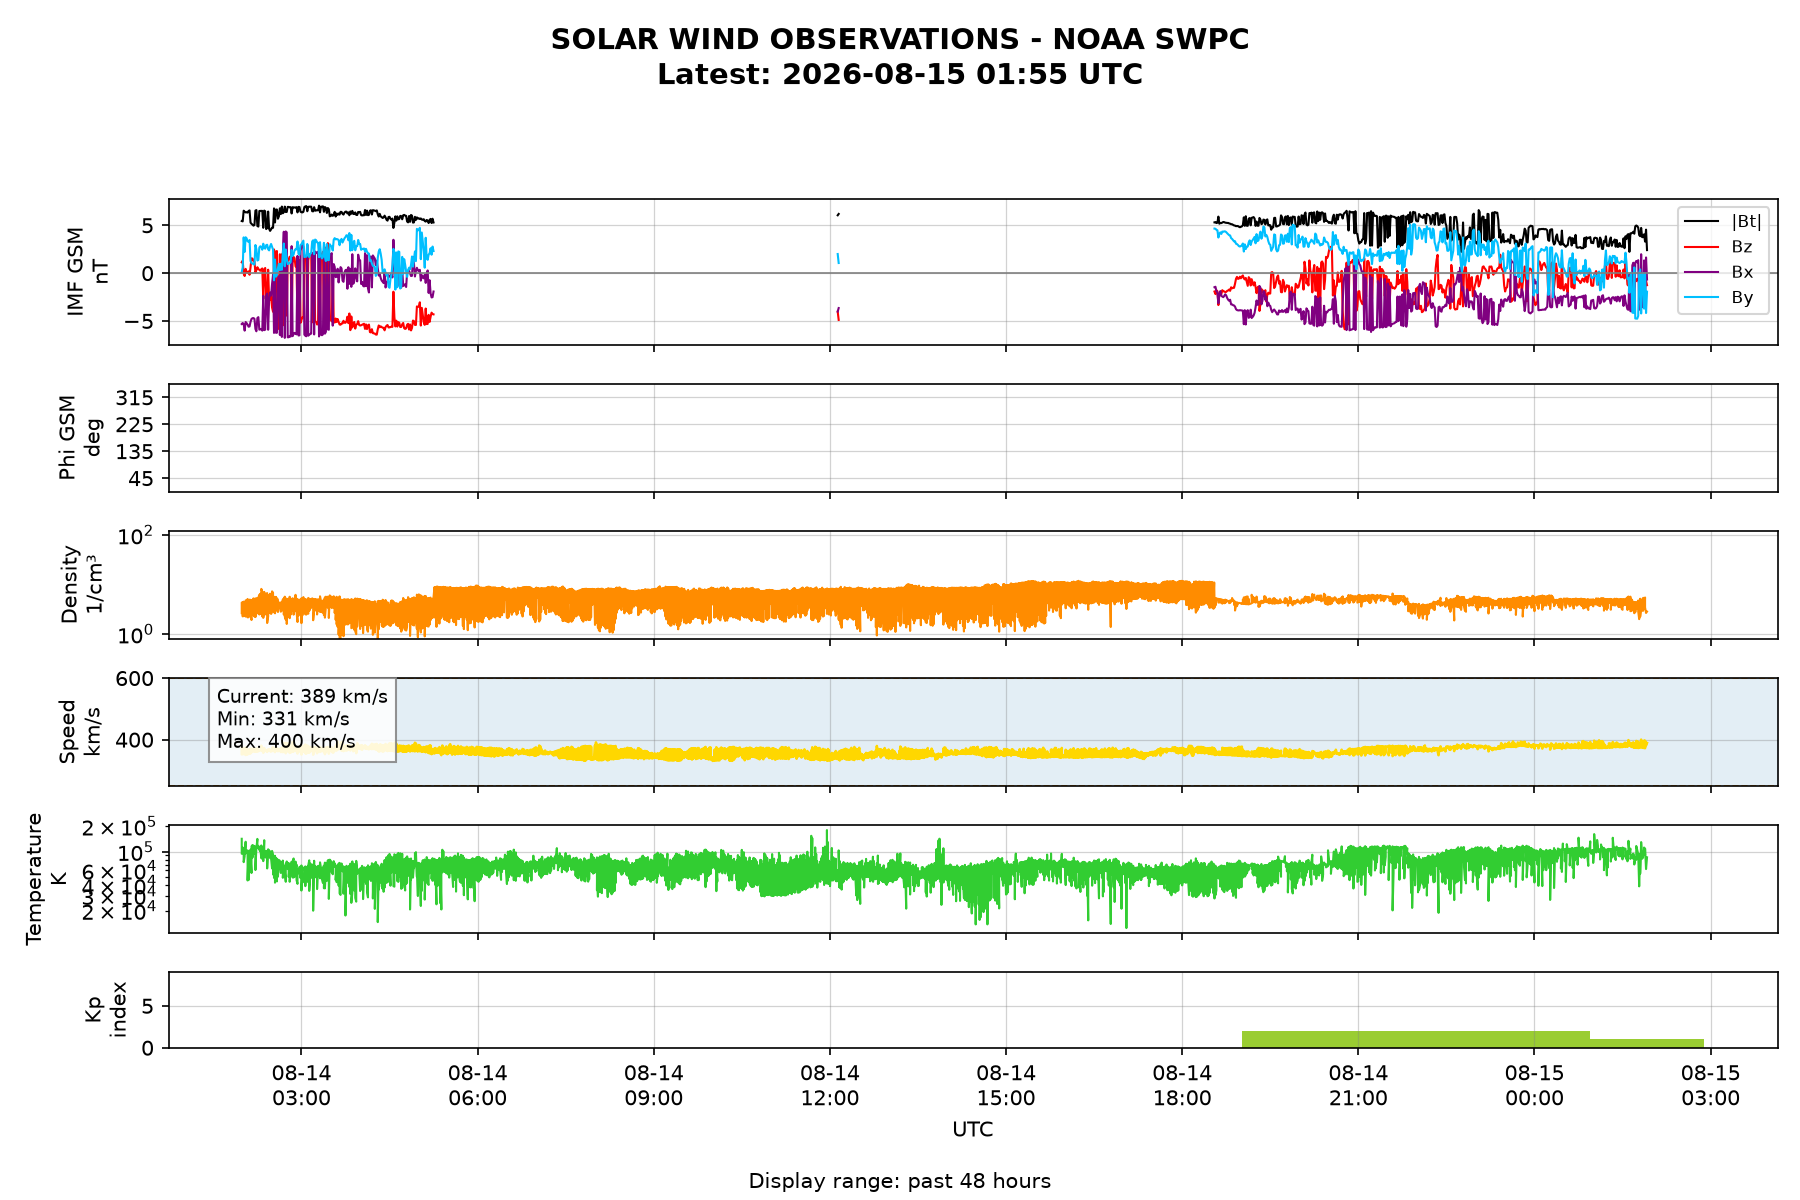The width and height of the screenshot is (1800, 1200).
Task: Click the cyan By legend line swatch
Action: tap(1702, 297)
